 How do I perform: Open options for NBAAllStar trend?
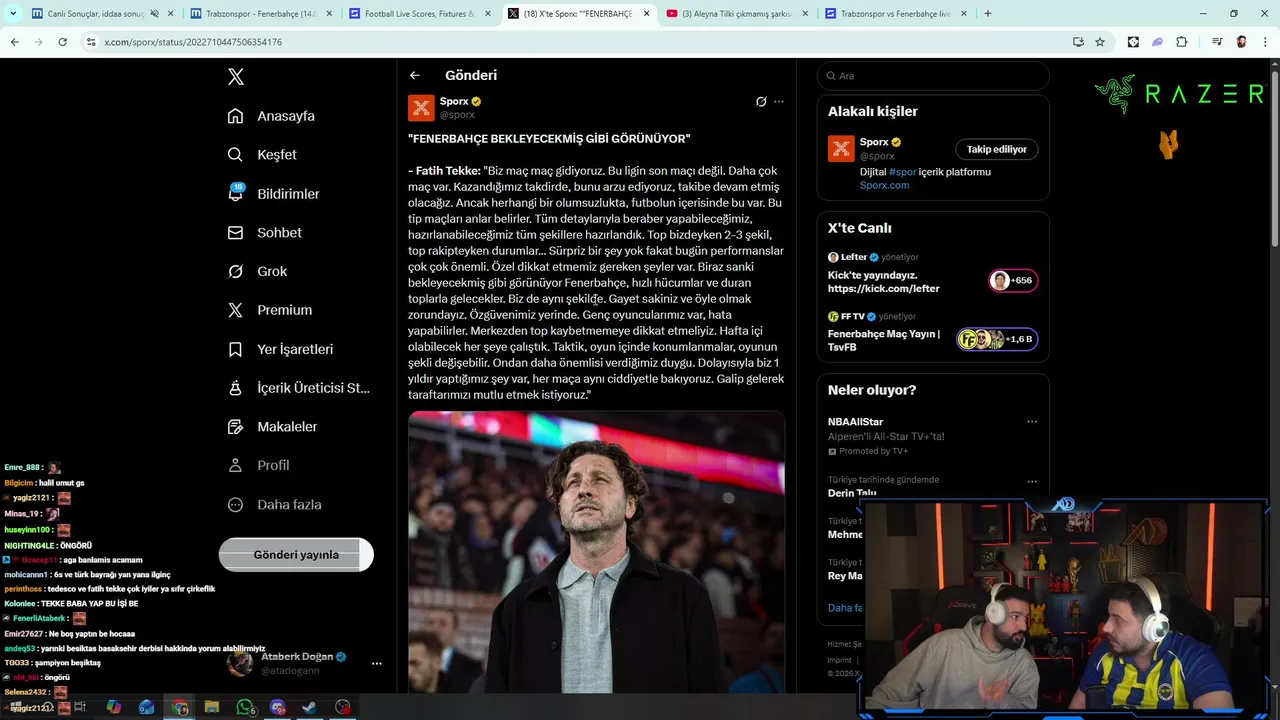click(x=1032, y=422)
